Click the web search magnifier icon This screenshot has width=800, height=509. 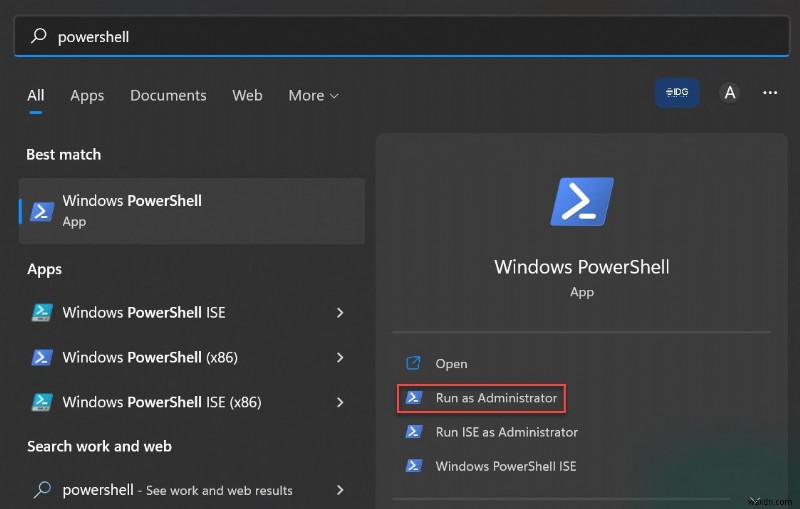pos(42,490)
